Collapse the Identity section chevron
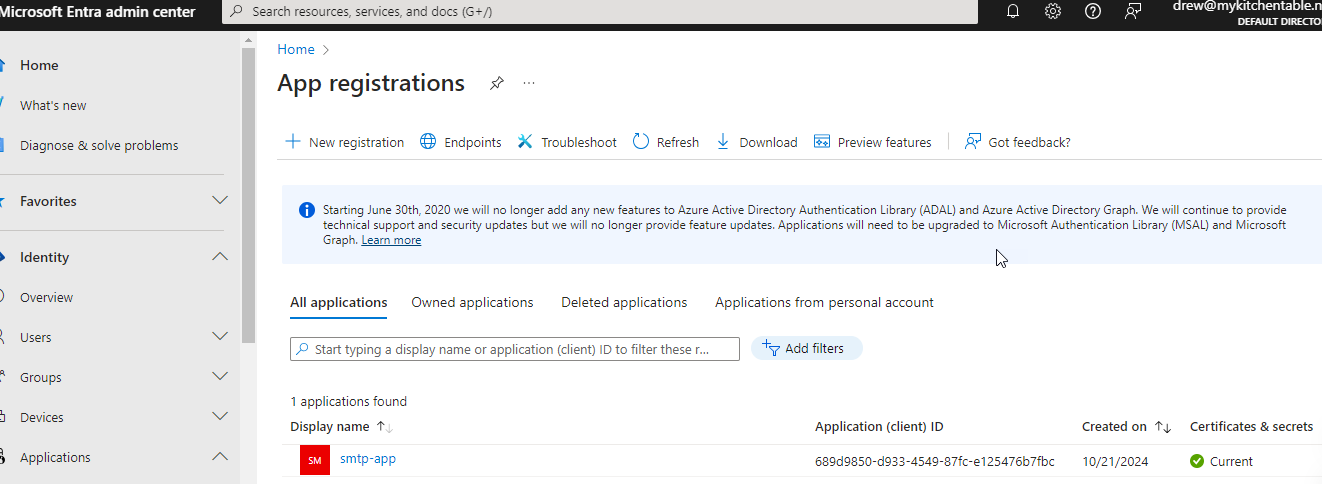This screenshot has width=1322, height=484. pos(221,257)
